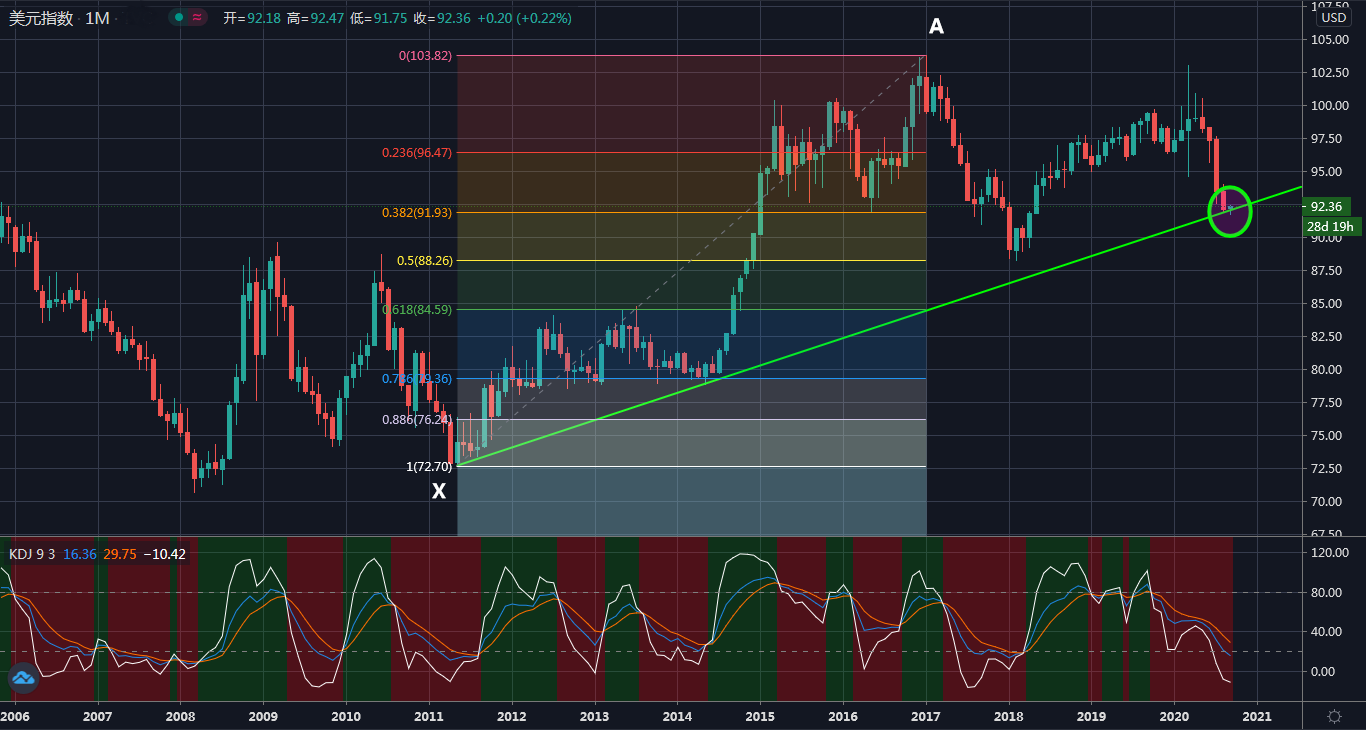1366x730 pixels.
Task: Click the 美元指数 symbol title
Action: coord(41,18)
